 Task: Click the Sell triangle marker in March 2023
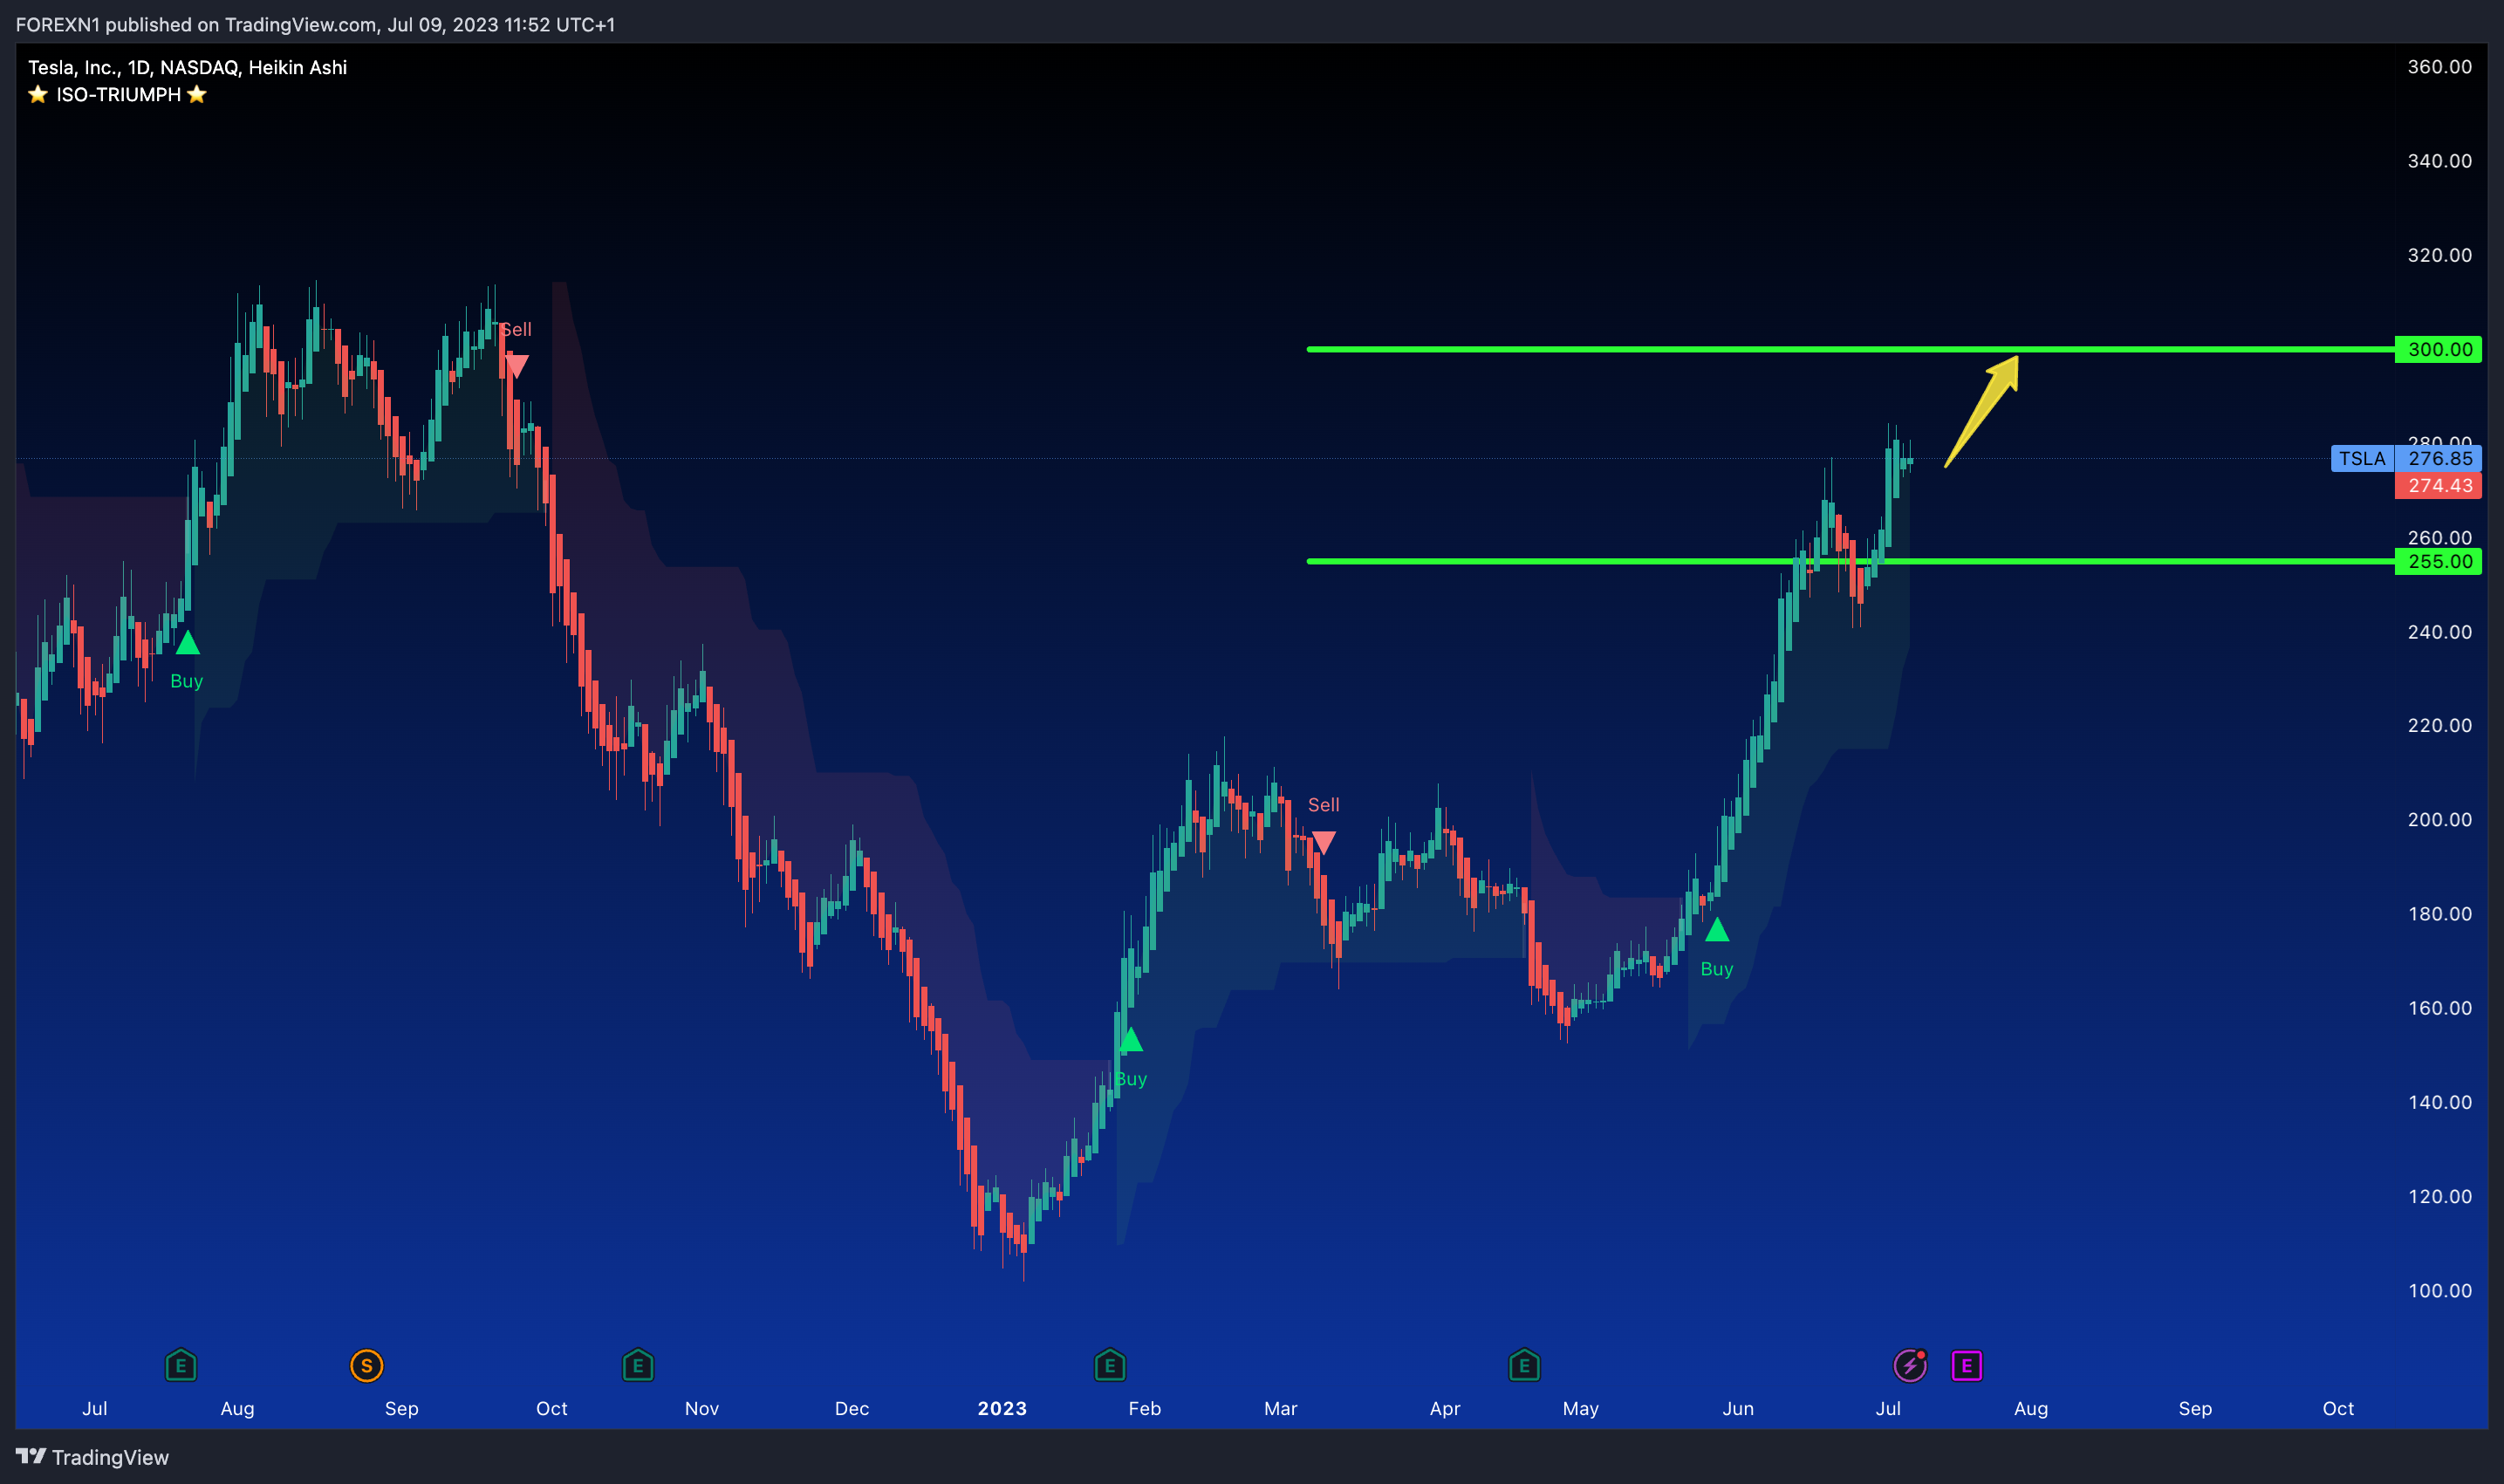pos(1323,842)
